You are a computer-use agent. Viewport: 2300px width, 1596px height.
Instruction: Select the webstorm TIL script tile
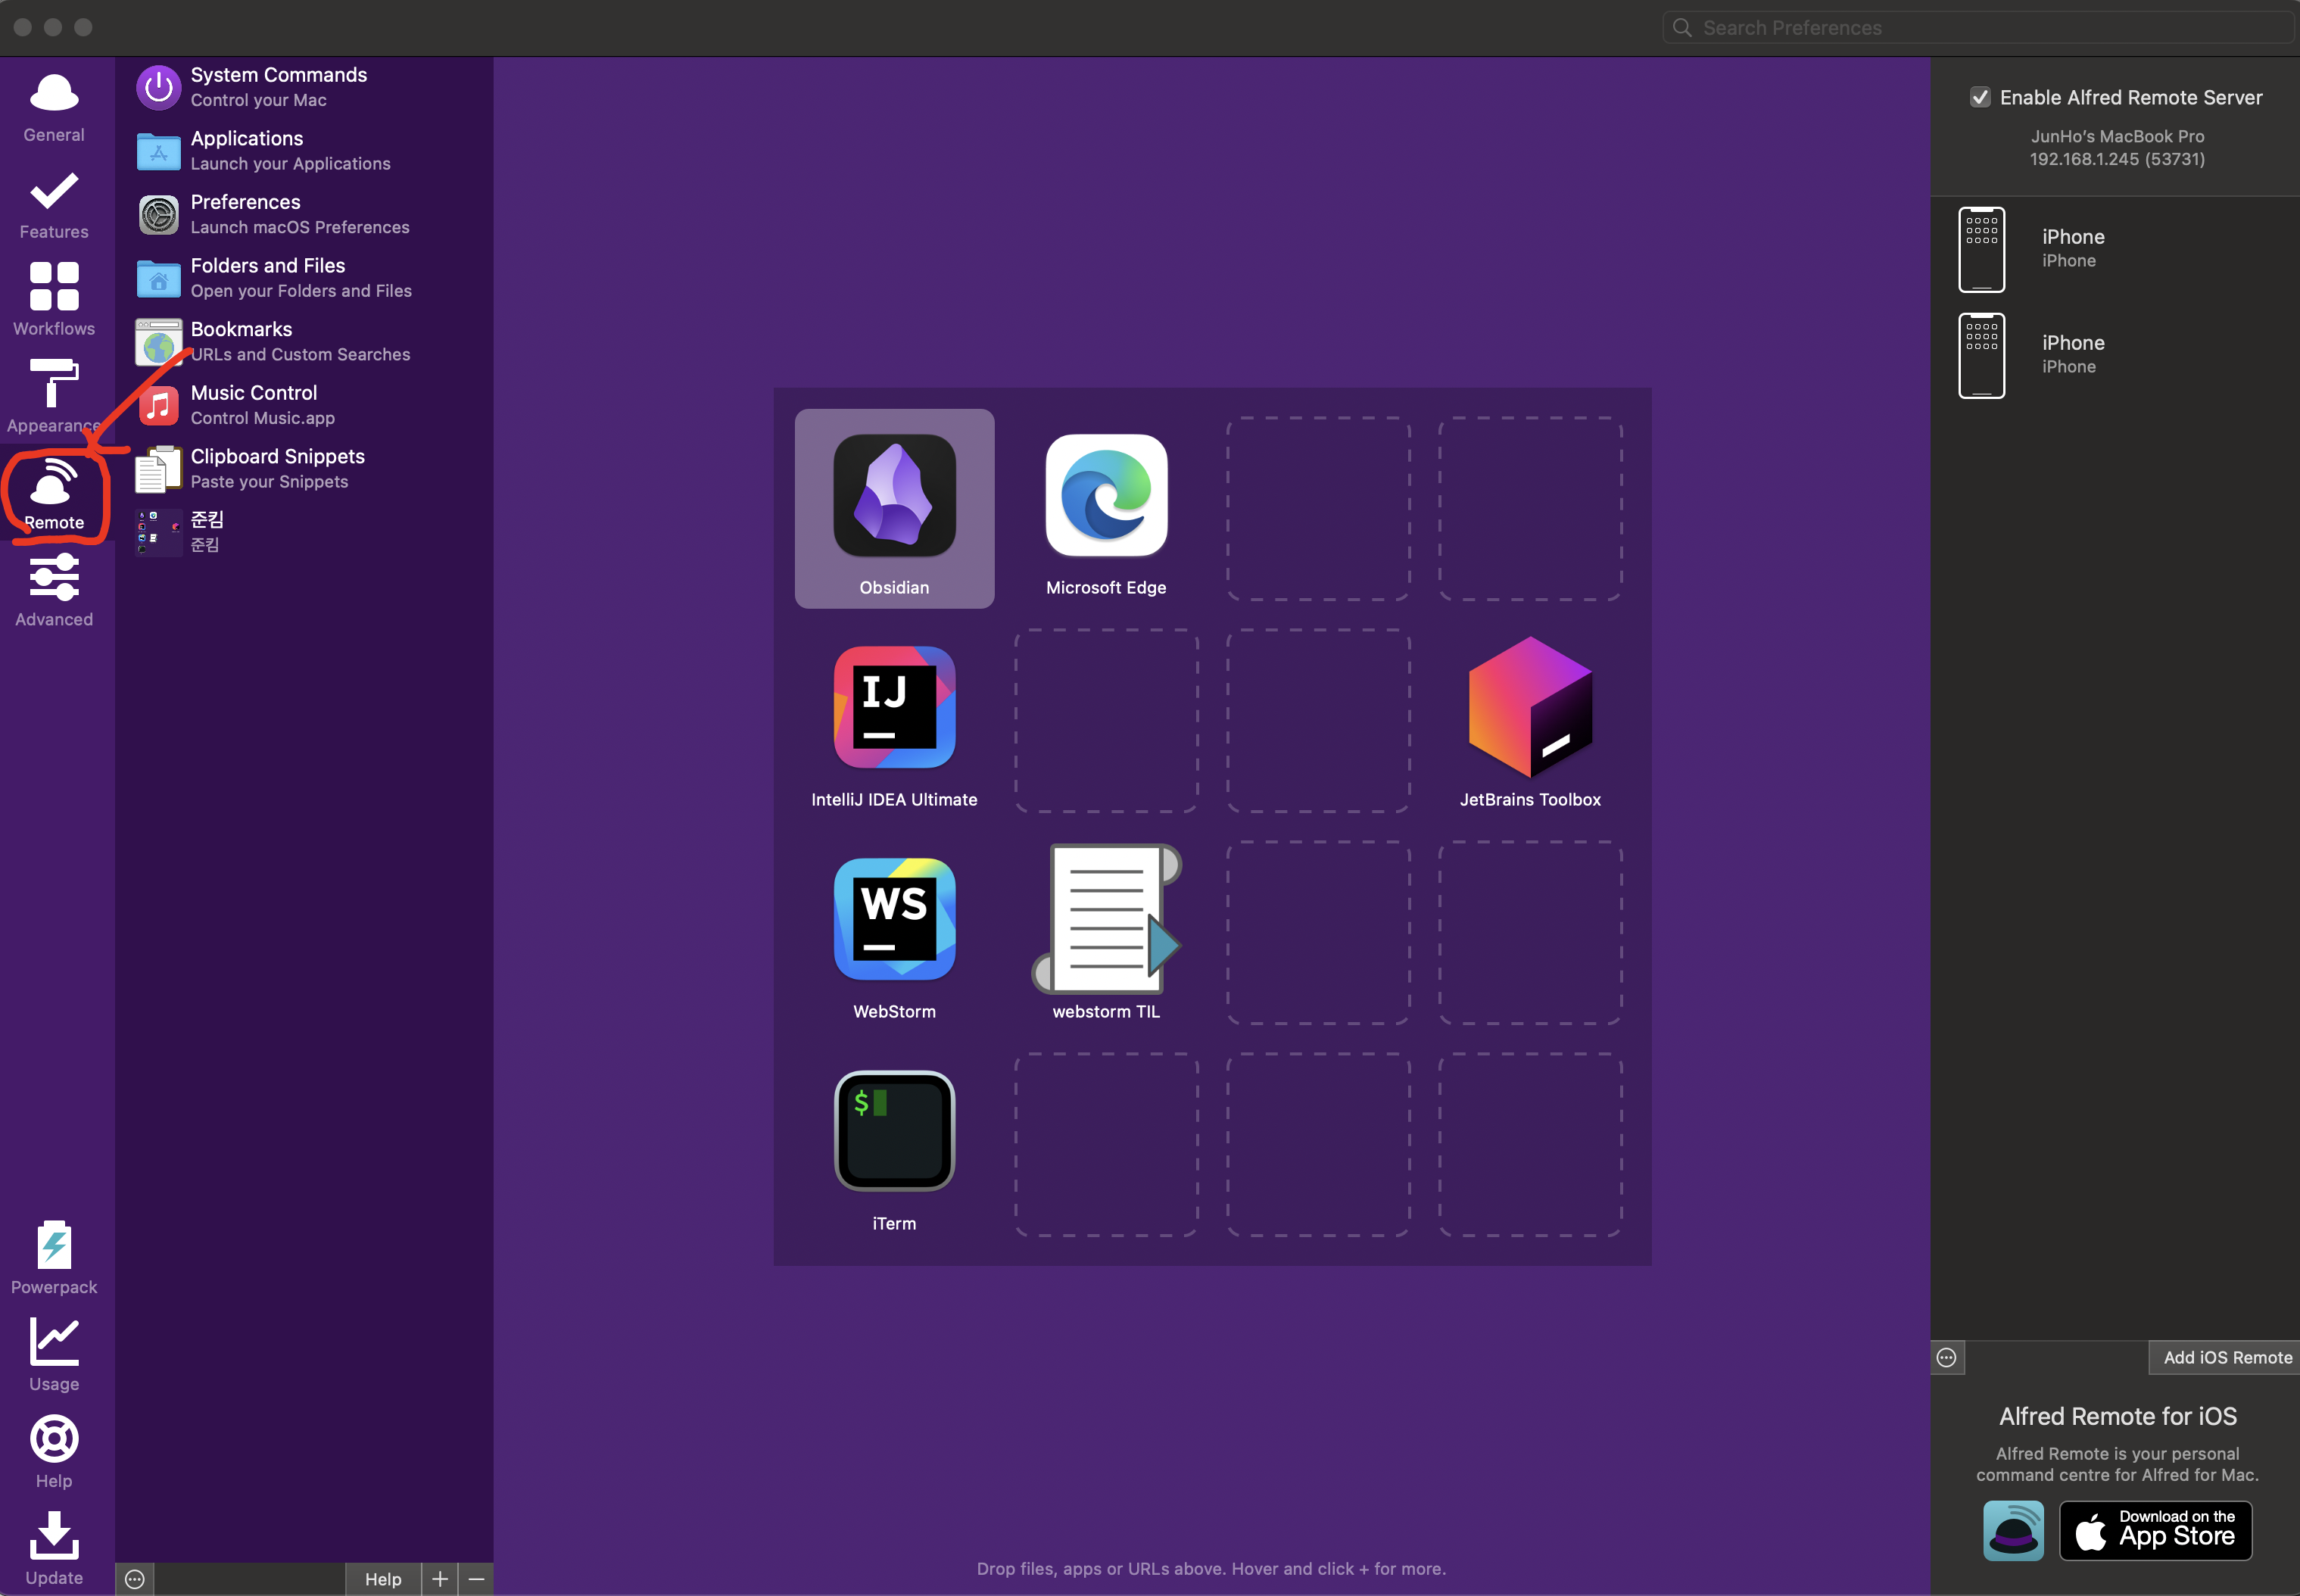pos(1106,932)
